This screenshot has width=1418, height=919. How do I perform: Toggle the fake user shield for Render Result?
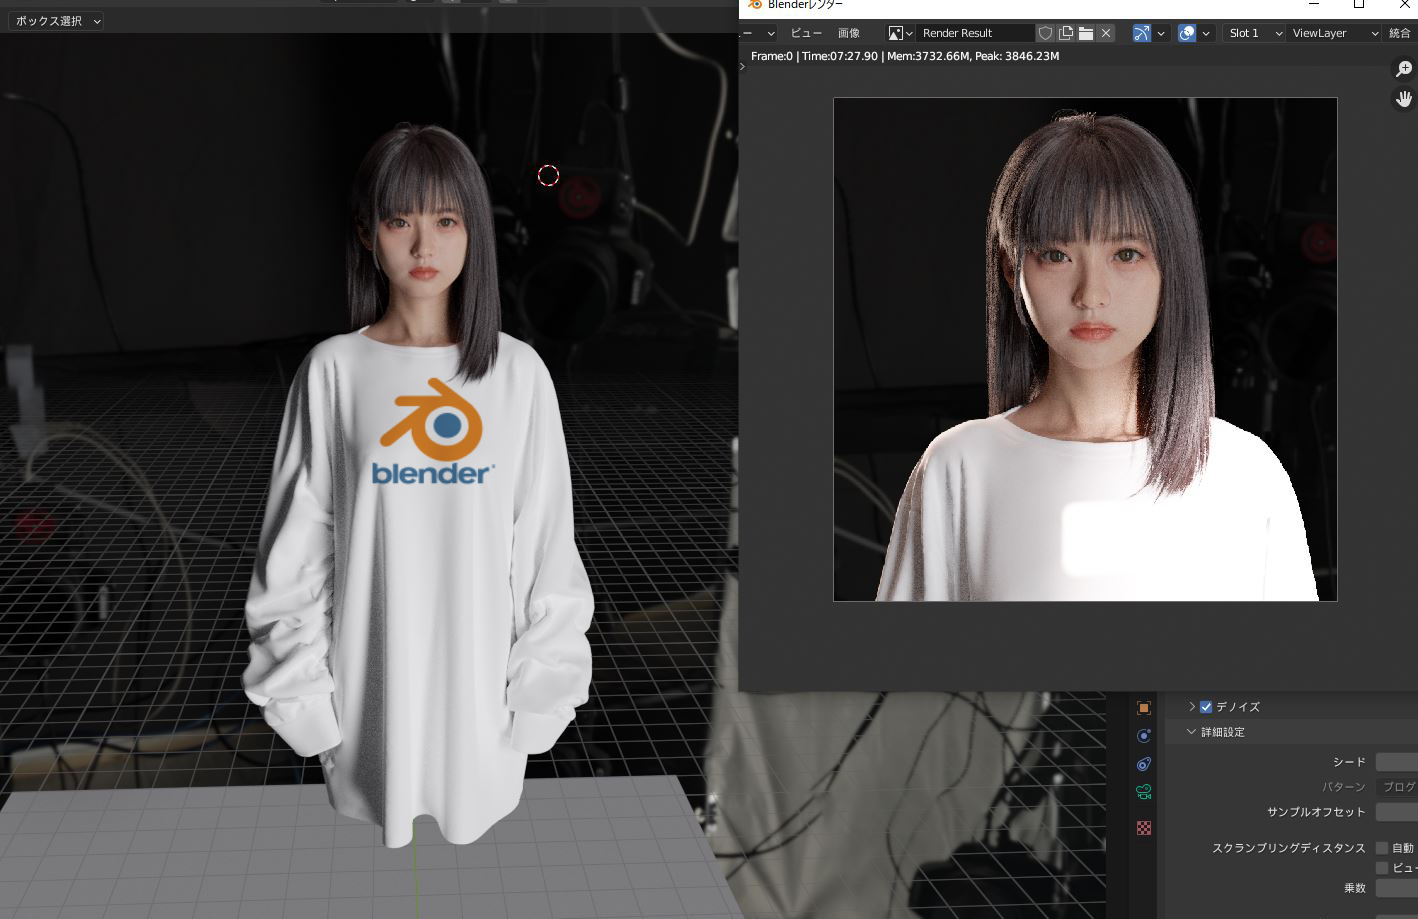pyautogui.click(x=1044, y=33)
